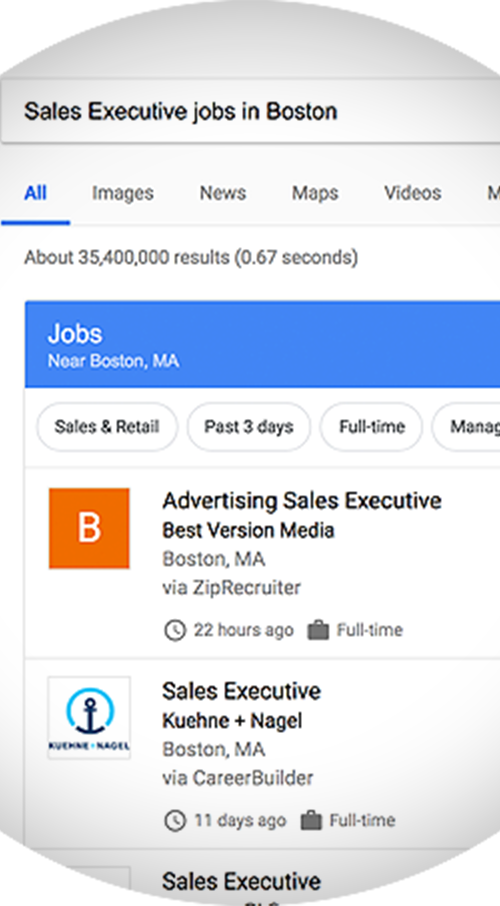Click the clock icon beside 11 days ago
Viewport: 500px width, 906px height.
tap(175, 820)
